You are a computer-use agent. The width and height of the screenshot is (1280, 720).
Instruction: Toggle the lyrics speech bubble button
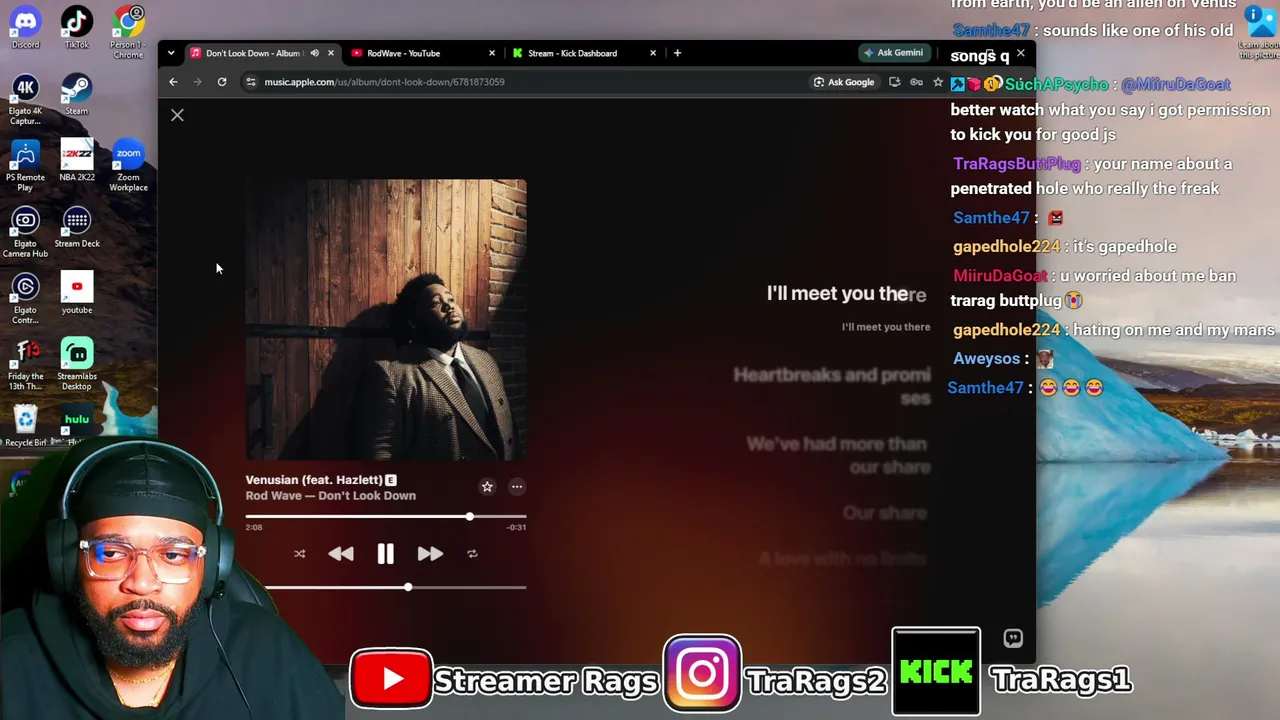click(1013, 638)
